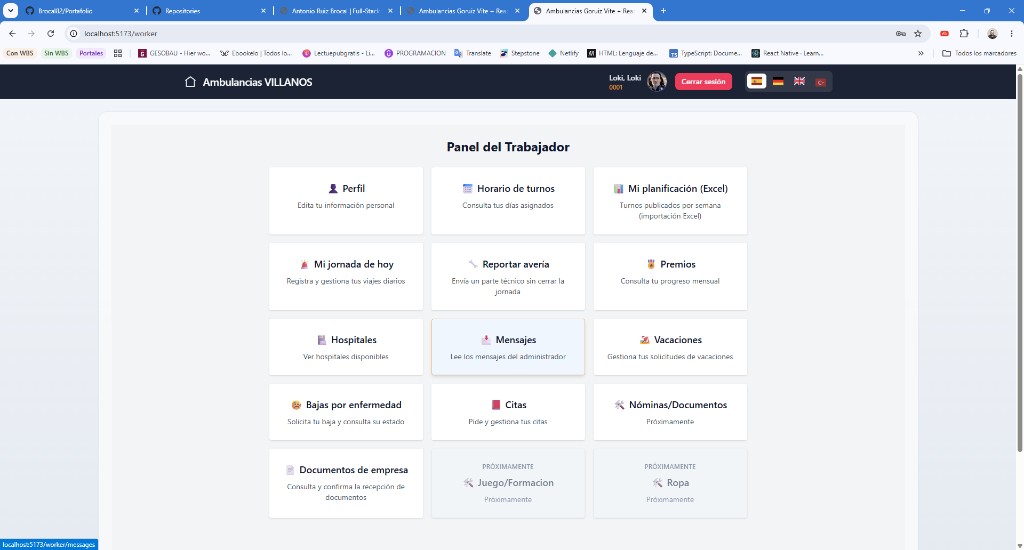The image size is (1024, 550).
Task: Switch language to Spanish flag
Action: click(x=756, y=82)
